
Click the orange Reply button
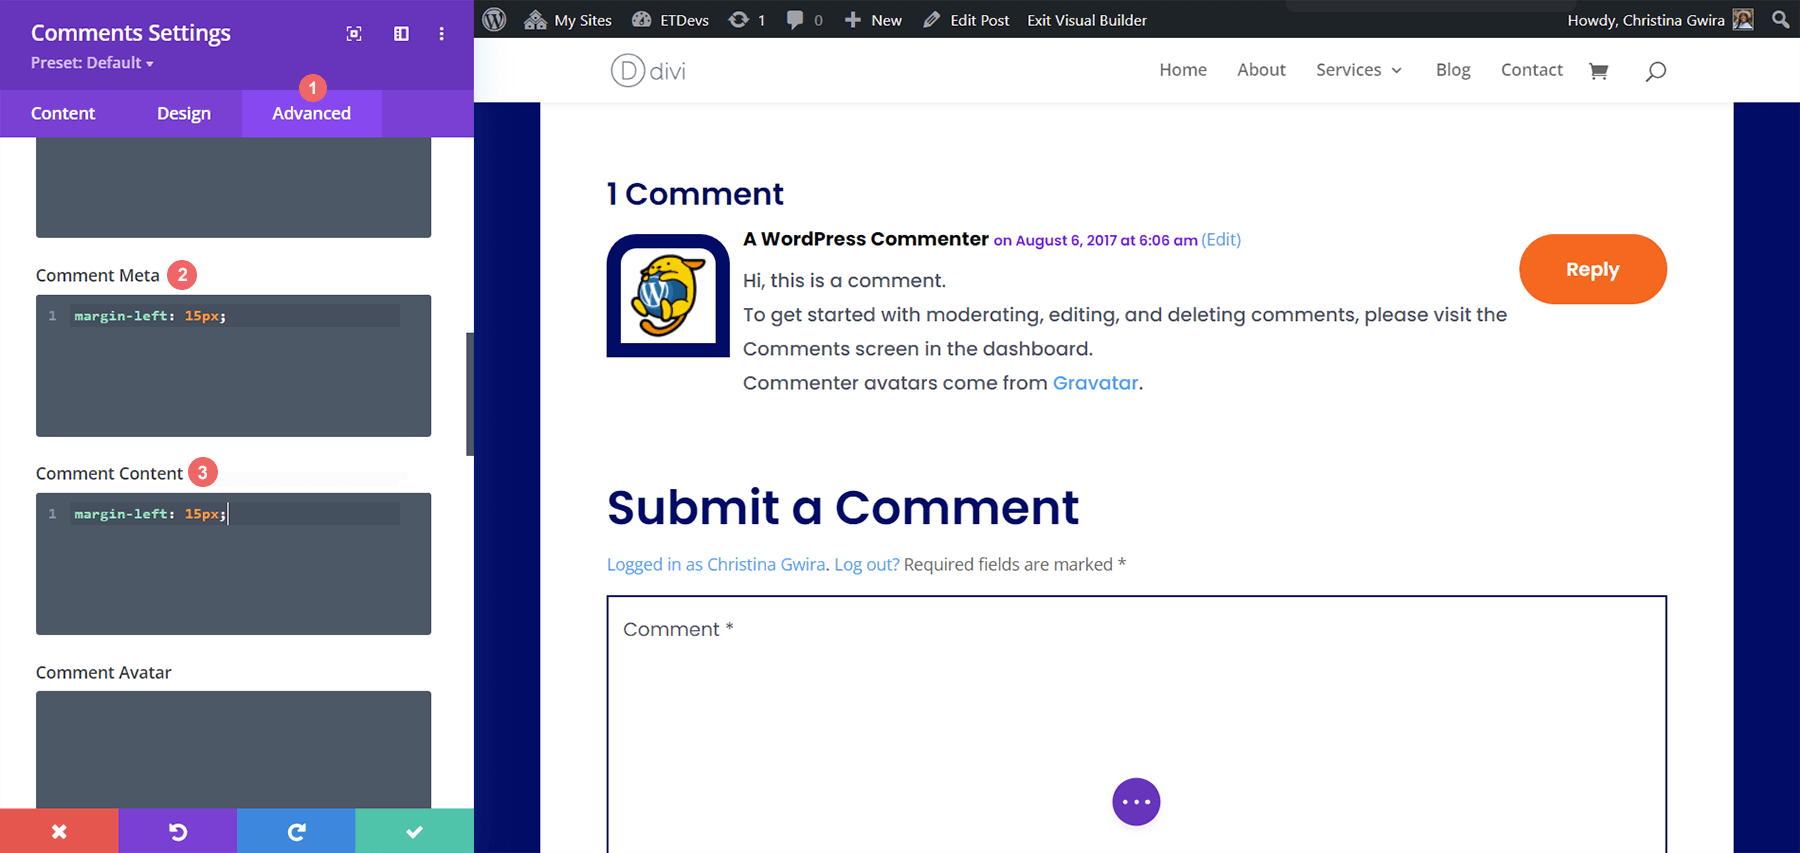click(x=1592, y=269)
